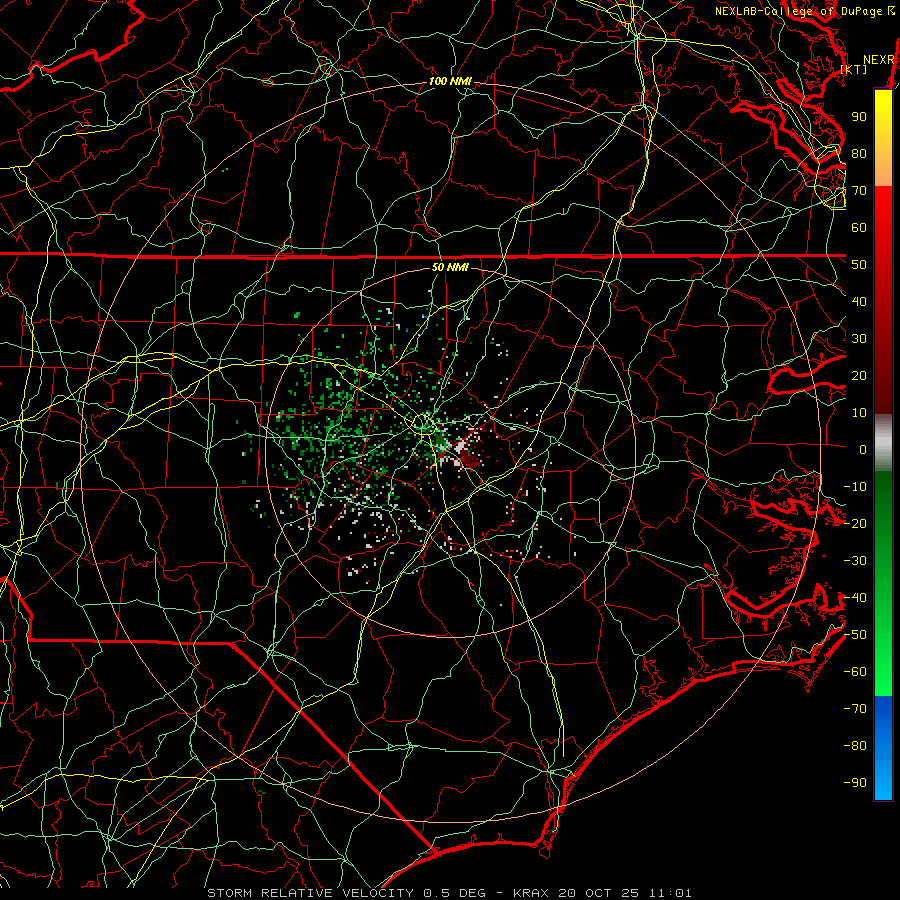
Task: Click the 40 value on the velocity scale
Action: tap(859, 302)
